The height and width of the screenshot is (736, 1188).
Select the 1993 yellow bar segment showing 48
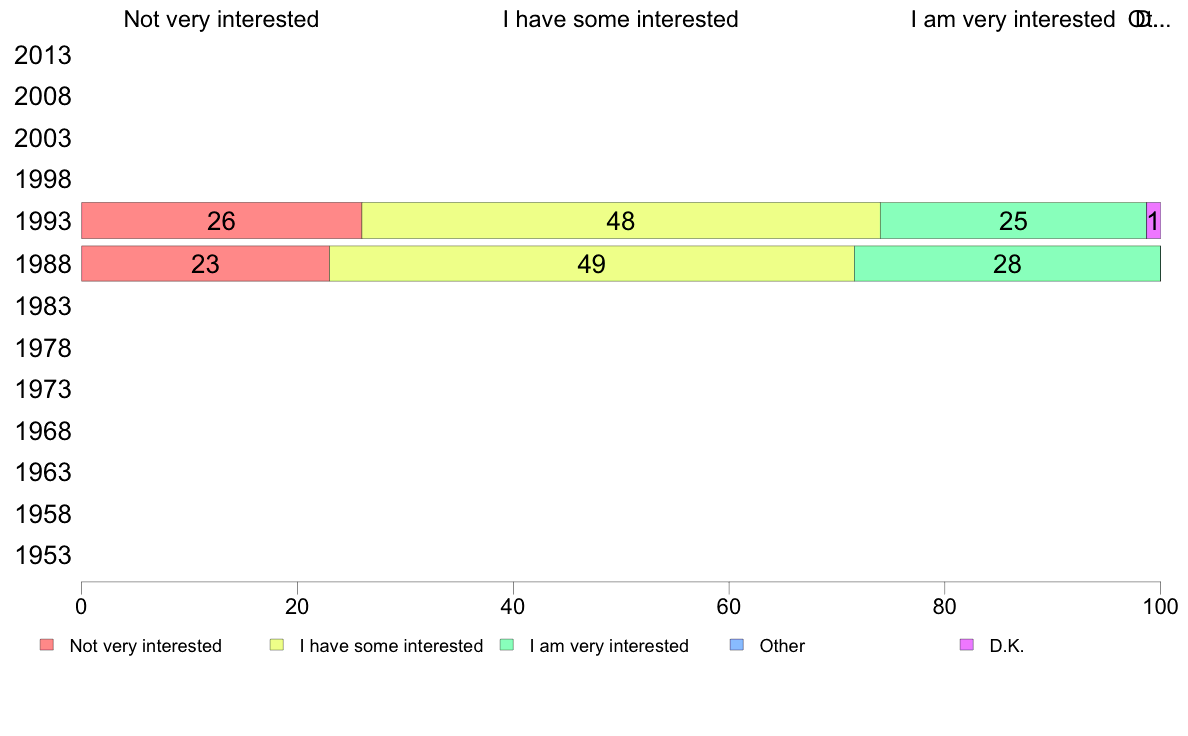pyautogui.click(x=621, y=221)
